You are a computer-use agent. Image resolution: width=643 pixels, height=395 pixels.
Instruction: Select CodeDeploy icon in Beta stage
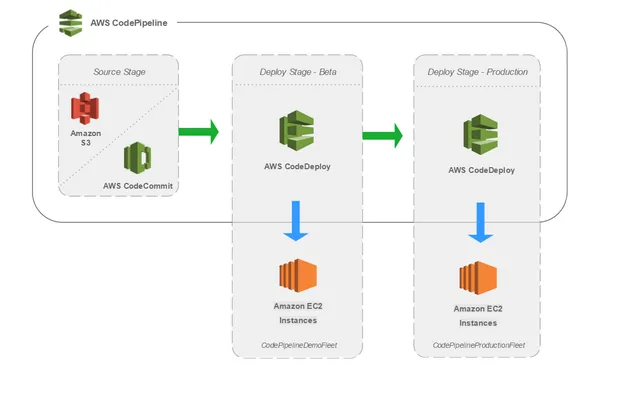pyautogui.click(x=297, y=130)
